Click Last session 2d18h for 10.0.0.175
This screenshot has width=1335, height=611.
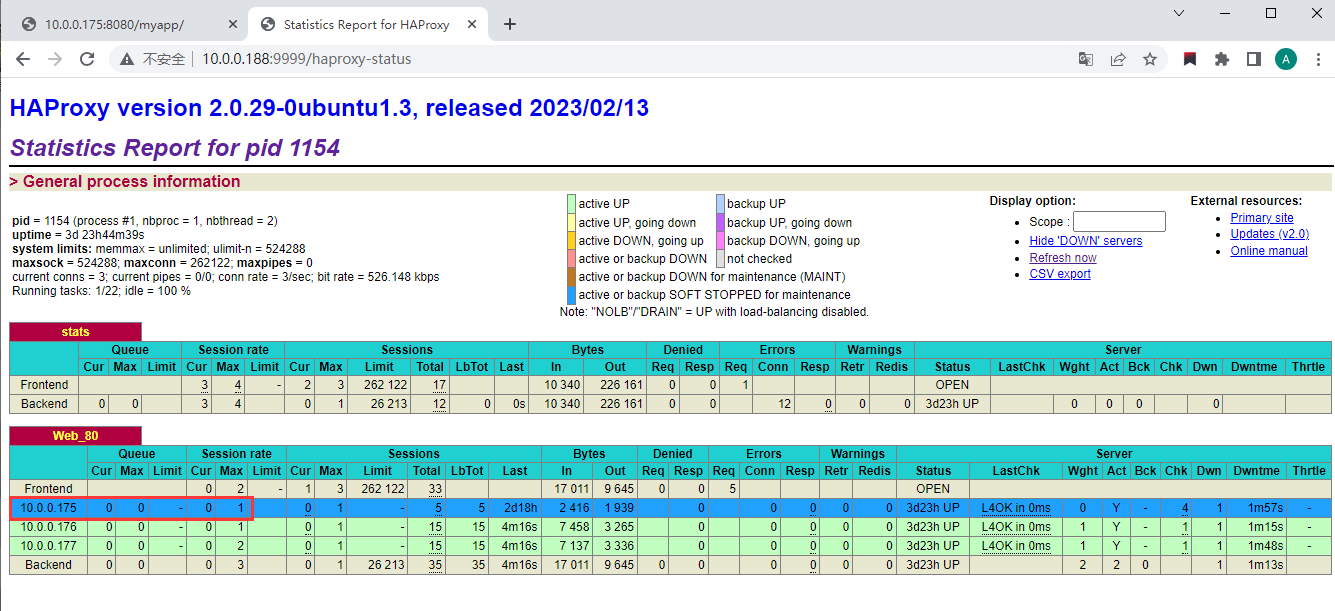pyautogui.click(x=521, y=508)
